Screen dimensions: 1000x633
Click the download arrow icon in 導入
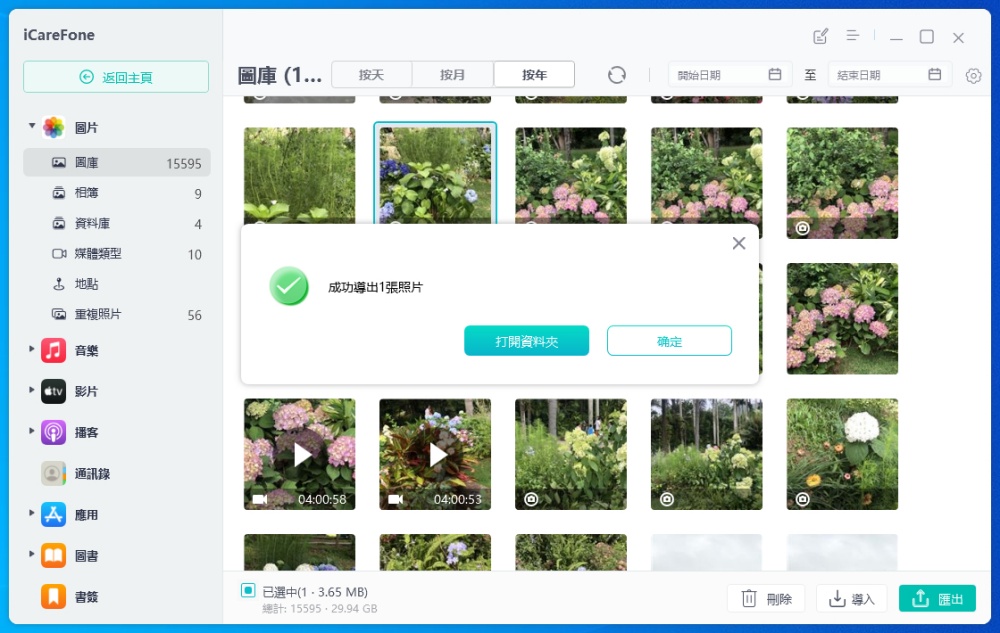[836, 598]
